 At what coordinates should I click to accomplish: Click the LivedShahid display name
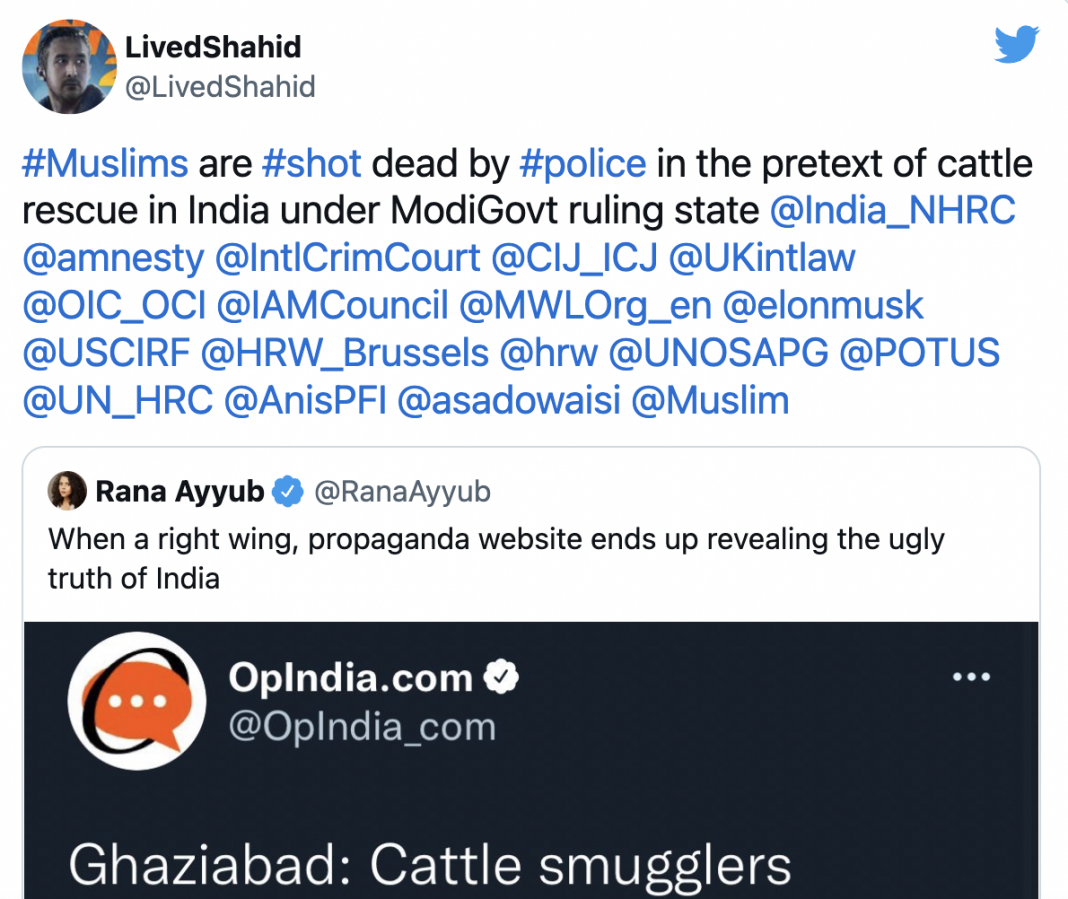tap(213, 47)
